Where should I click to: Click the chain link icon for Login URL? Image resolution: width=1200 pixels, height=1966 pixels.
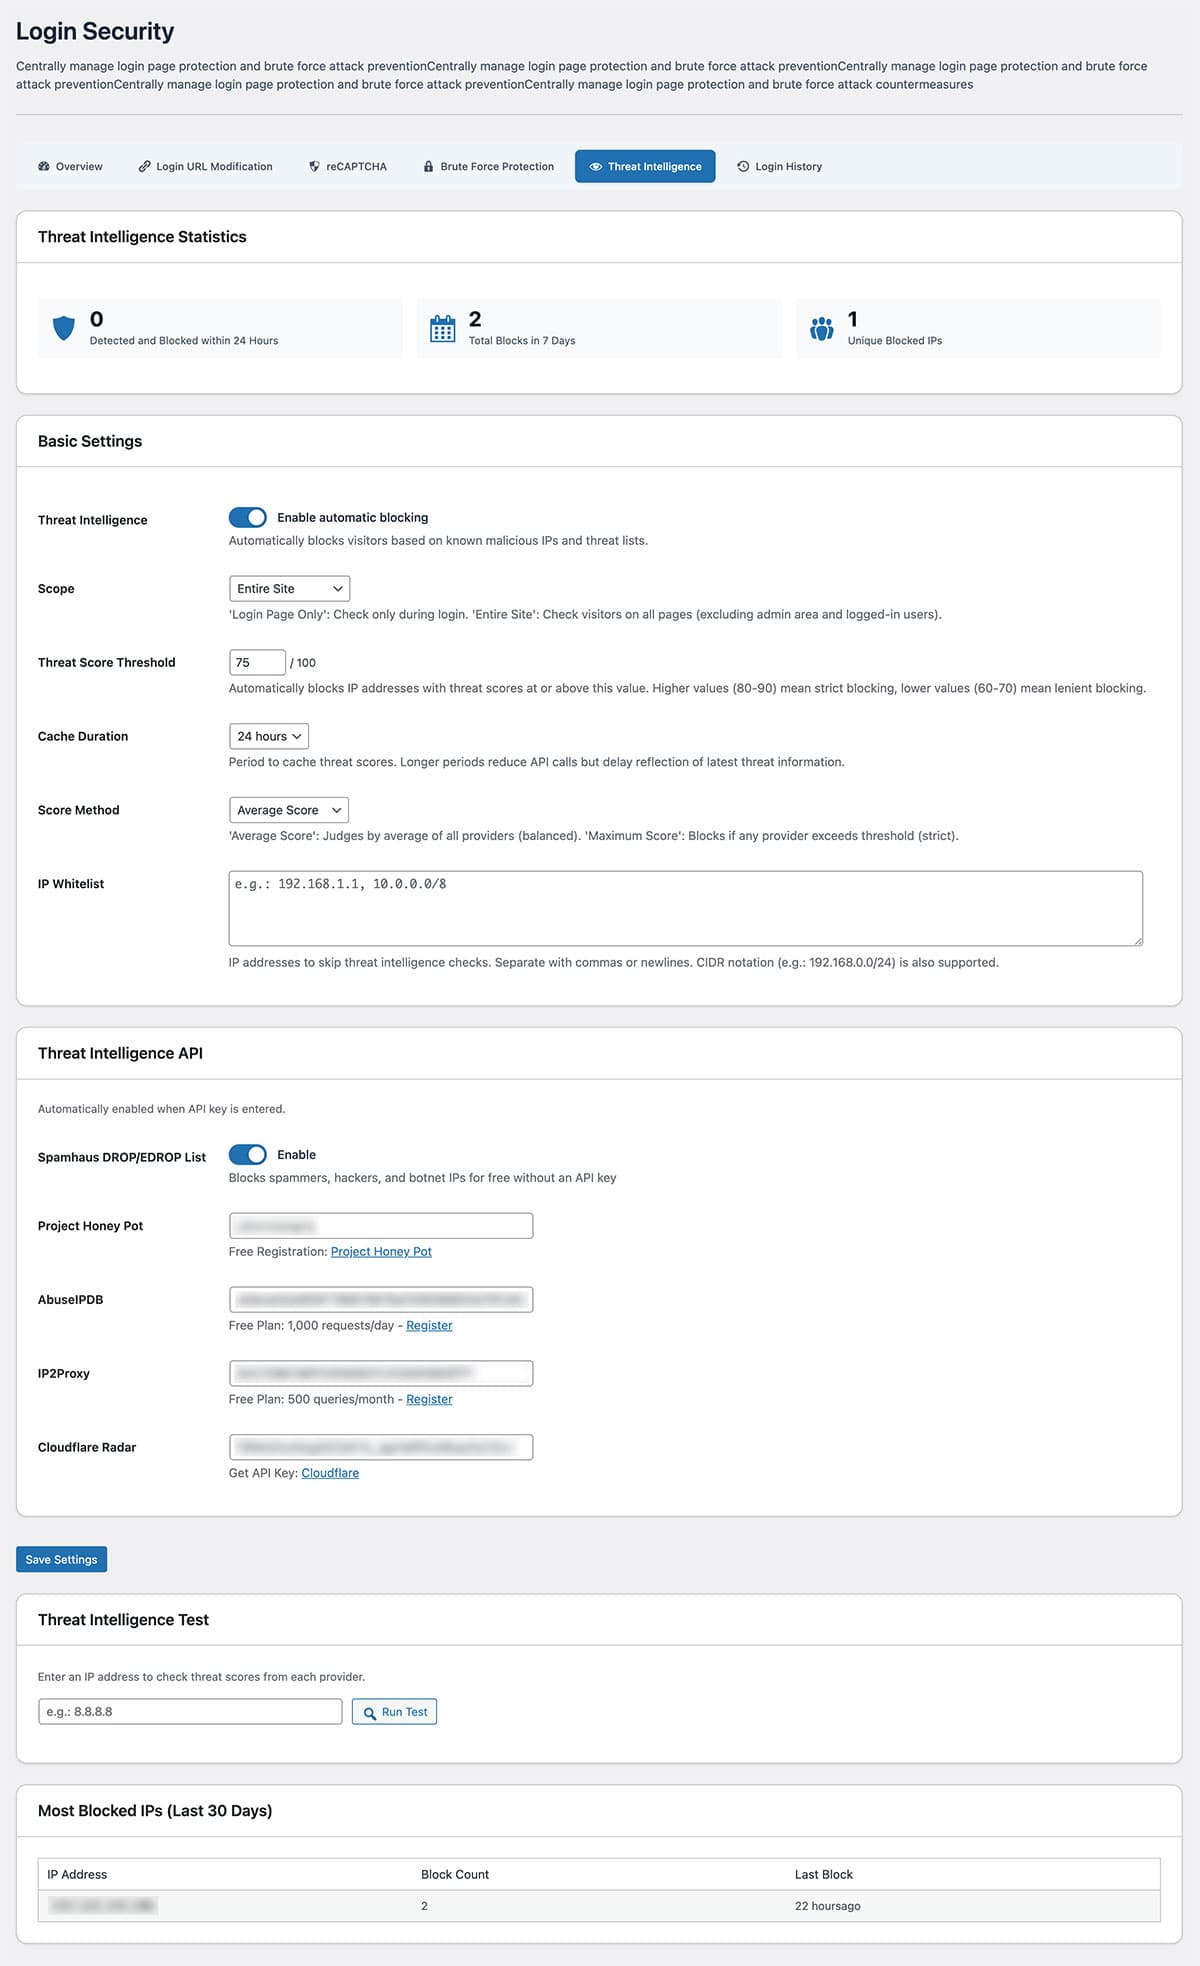[144, 167]
